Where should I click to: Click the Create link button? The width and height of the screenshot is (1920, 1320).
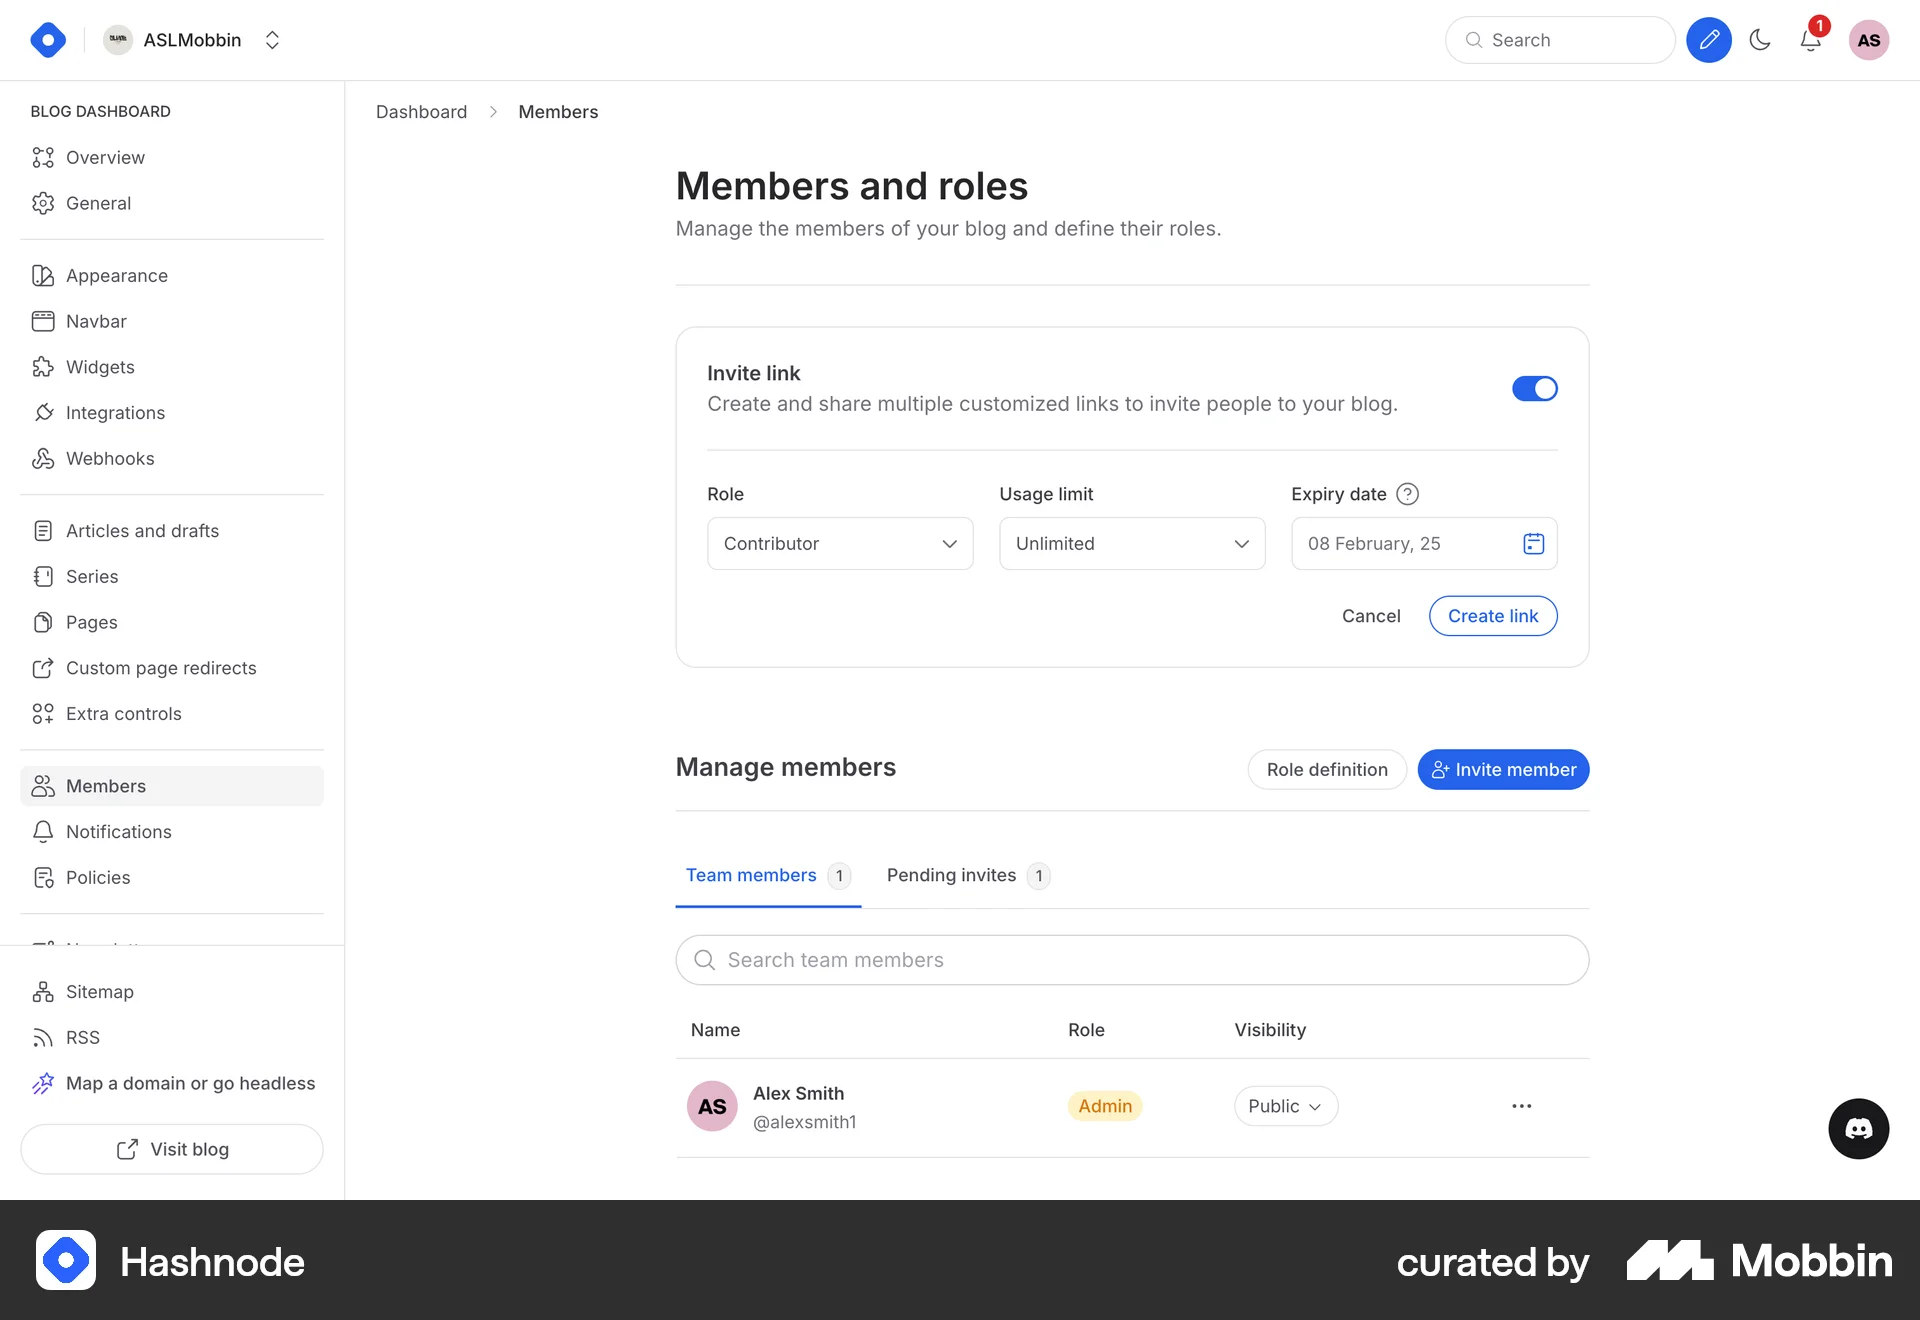coord(1492,615)
